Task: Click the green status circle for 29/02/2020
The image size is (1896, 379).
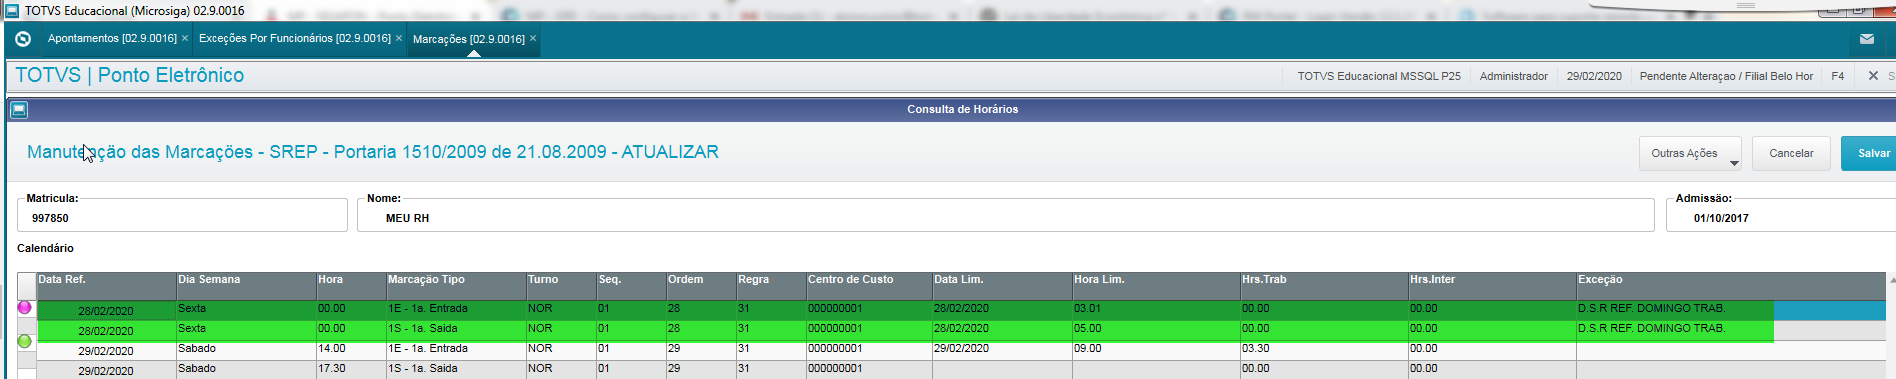Action: click(x=25, y=341)
